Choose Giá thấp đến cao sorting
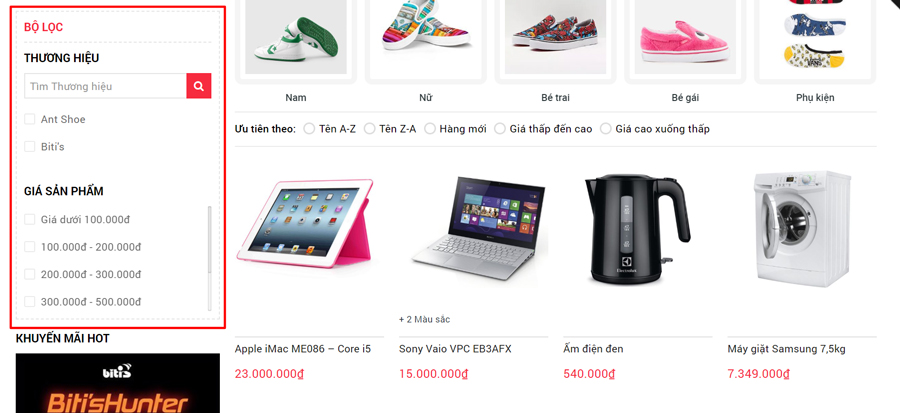900x413 pixels. point(500,128)
